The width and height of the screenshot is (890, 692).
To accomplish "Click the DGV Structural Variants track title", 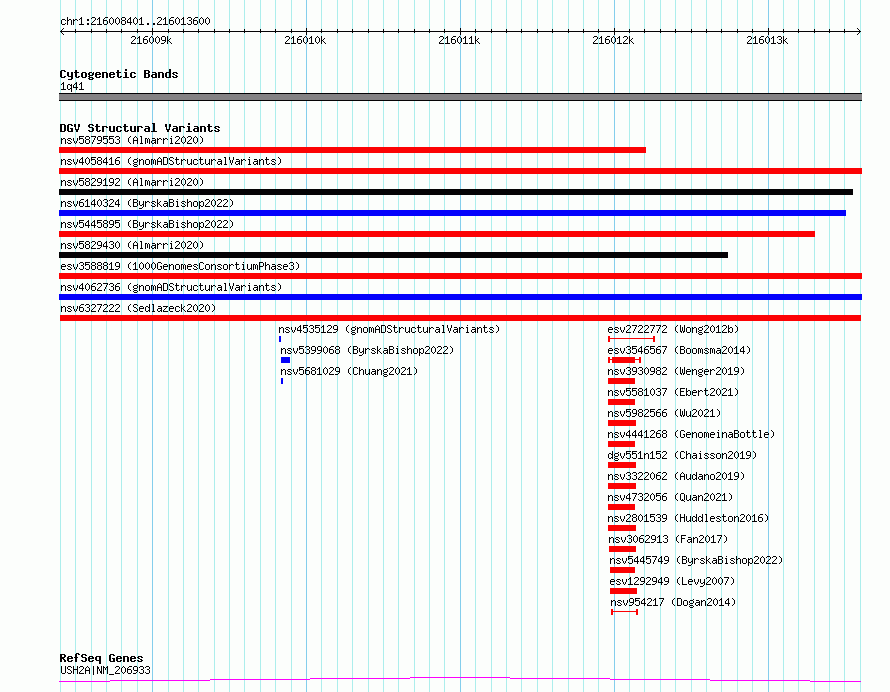I will point(140,128).
